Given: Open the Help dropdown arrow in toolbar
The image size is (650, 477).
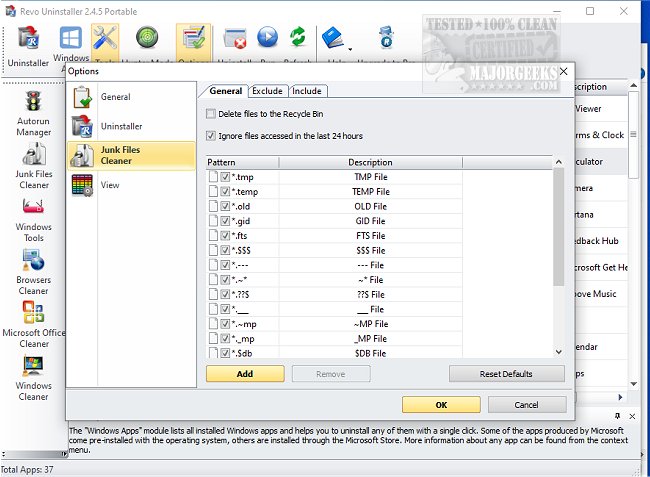Looking at the screenshot, I should 350,49.
